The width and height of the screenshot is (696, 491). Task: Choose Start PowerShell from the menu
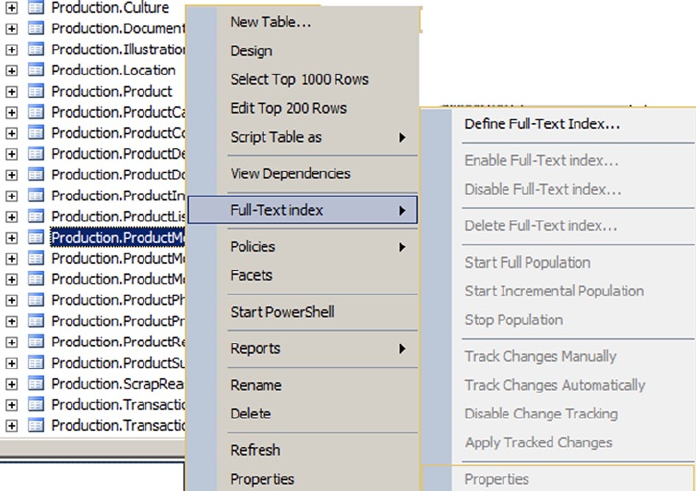[282, 312]
